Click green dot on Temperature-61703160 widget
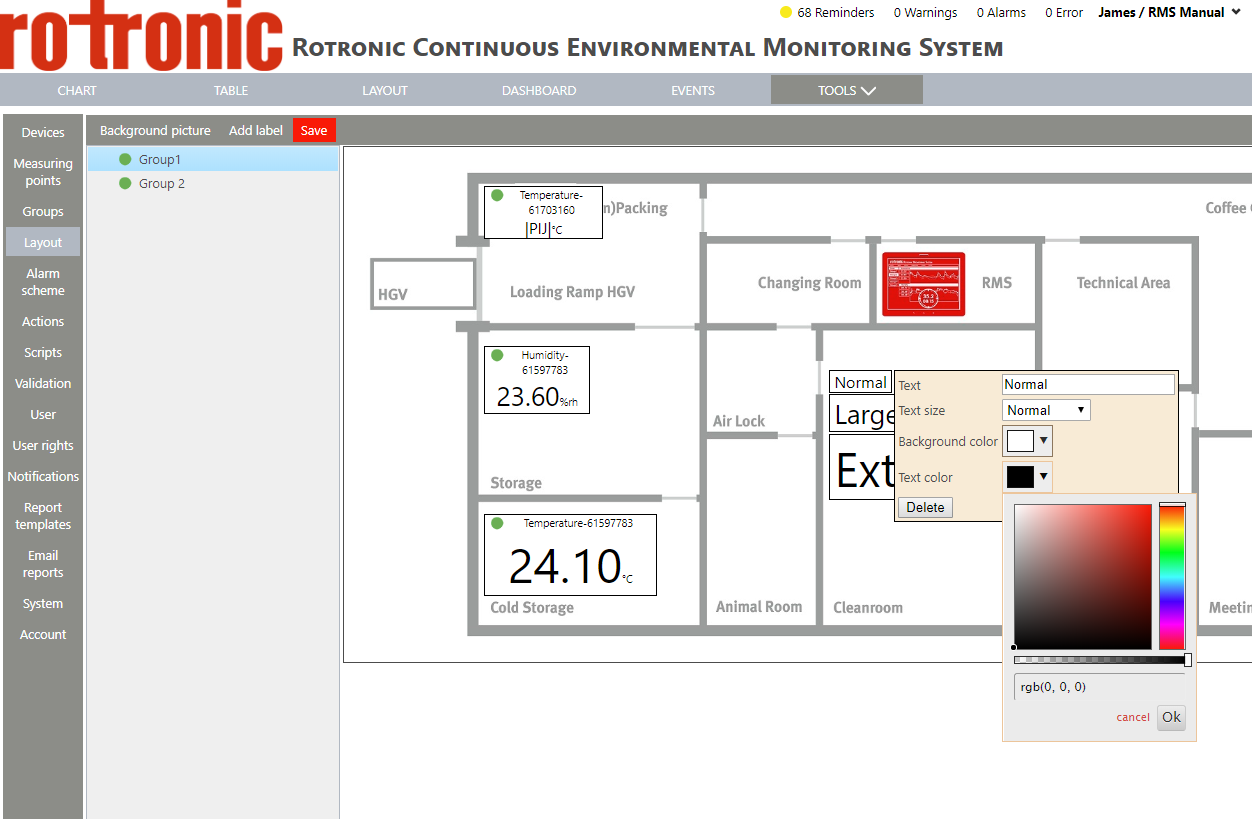The height and width of the screenshot is (819, 1252). (496, 195)
